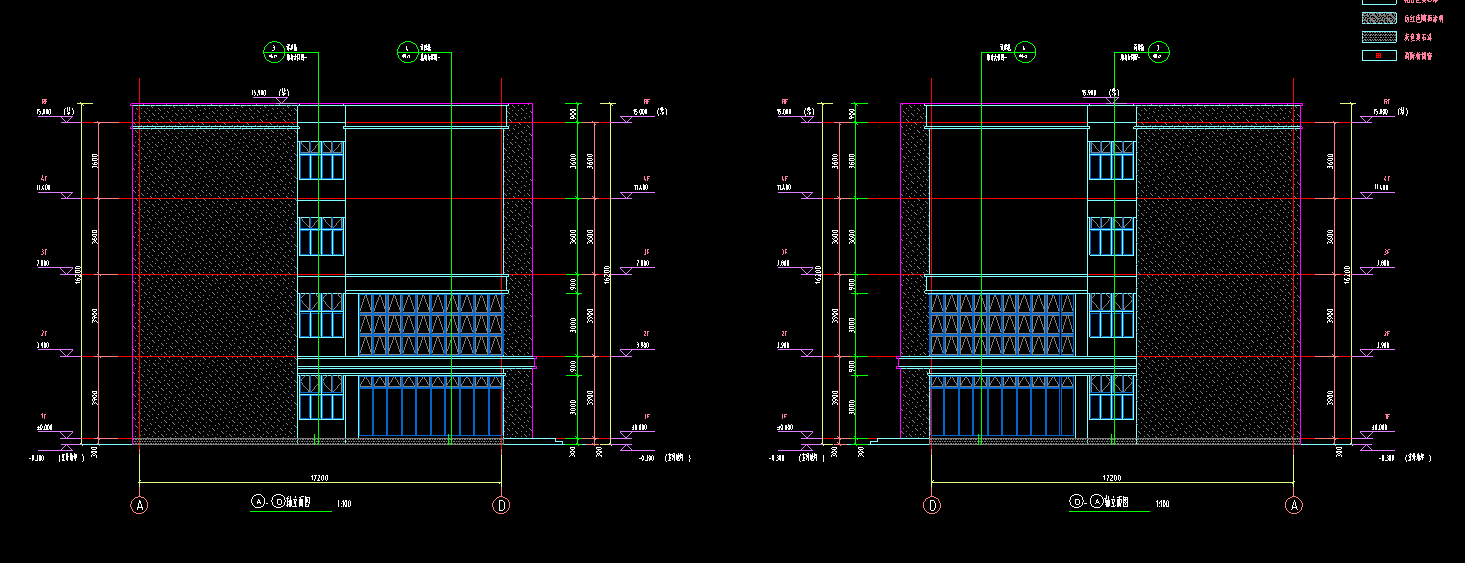This screenshot has width=1465, height=563.
Task: Pick green callout circle 3 above left elevation
Action: (x=273, y=51)
